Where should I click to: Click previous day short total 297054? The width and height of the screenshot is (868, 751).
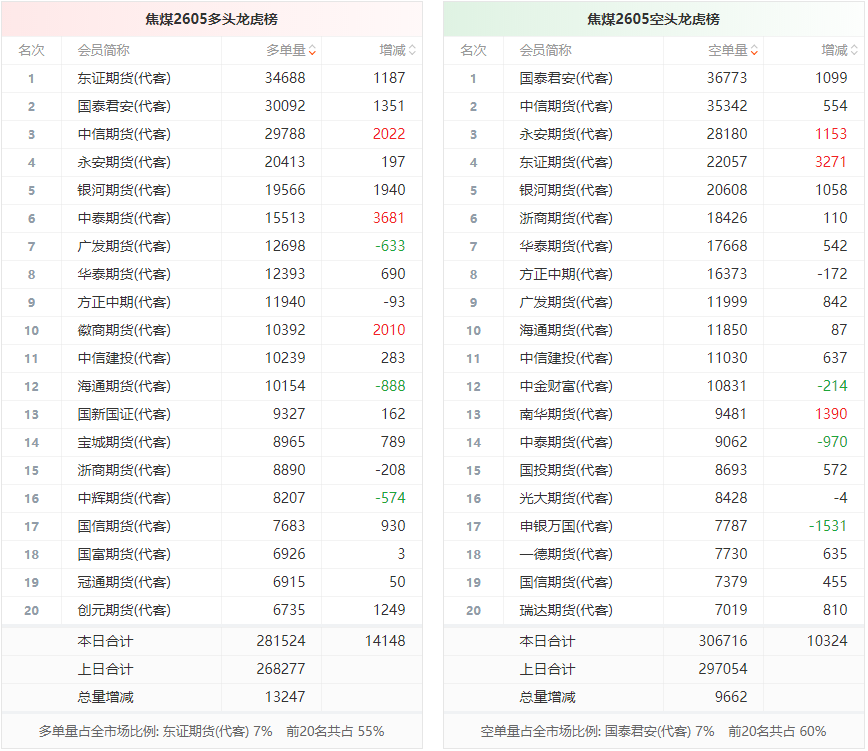click(723, 669)
